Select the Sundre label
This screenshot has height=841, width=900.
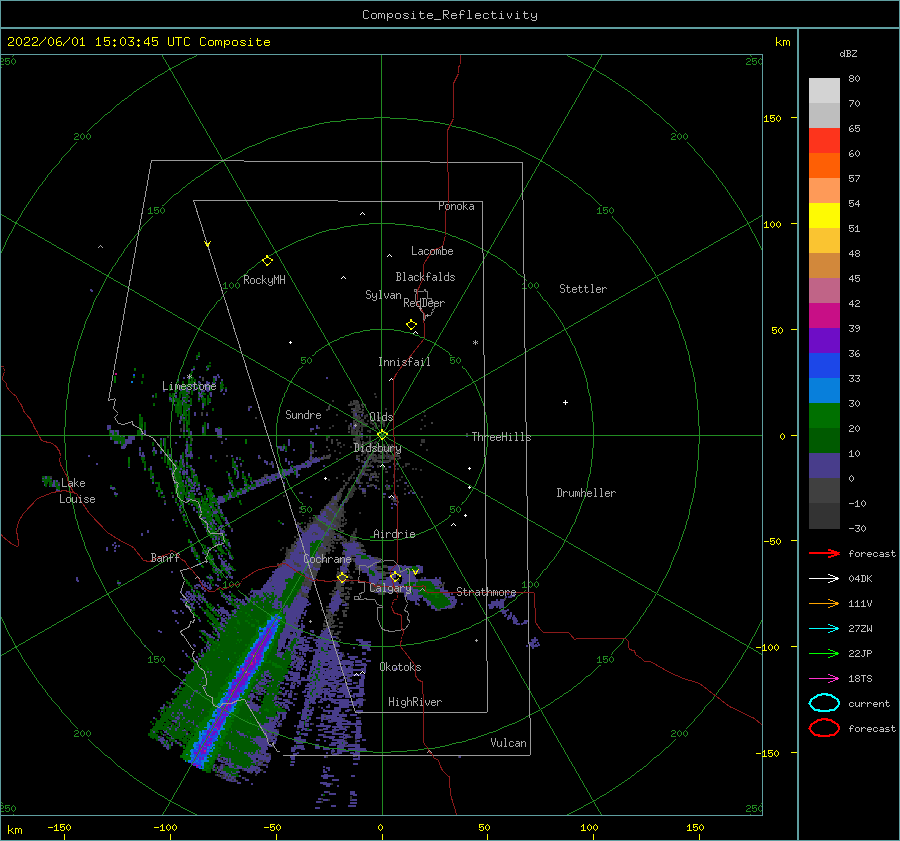(303, 414)
